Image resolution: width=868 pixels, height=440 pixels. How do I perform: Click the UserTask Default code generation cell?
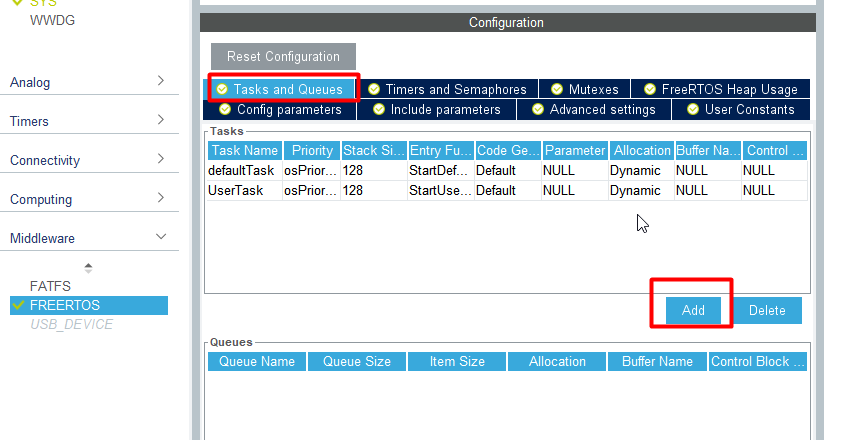(x=508, y=190)
